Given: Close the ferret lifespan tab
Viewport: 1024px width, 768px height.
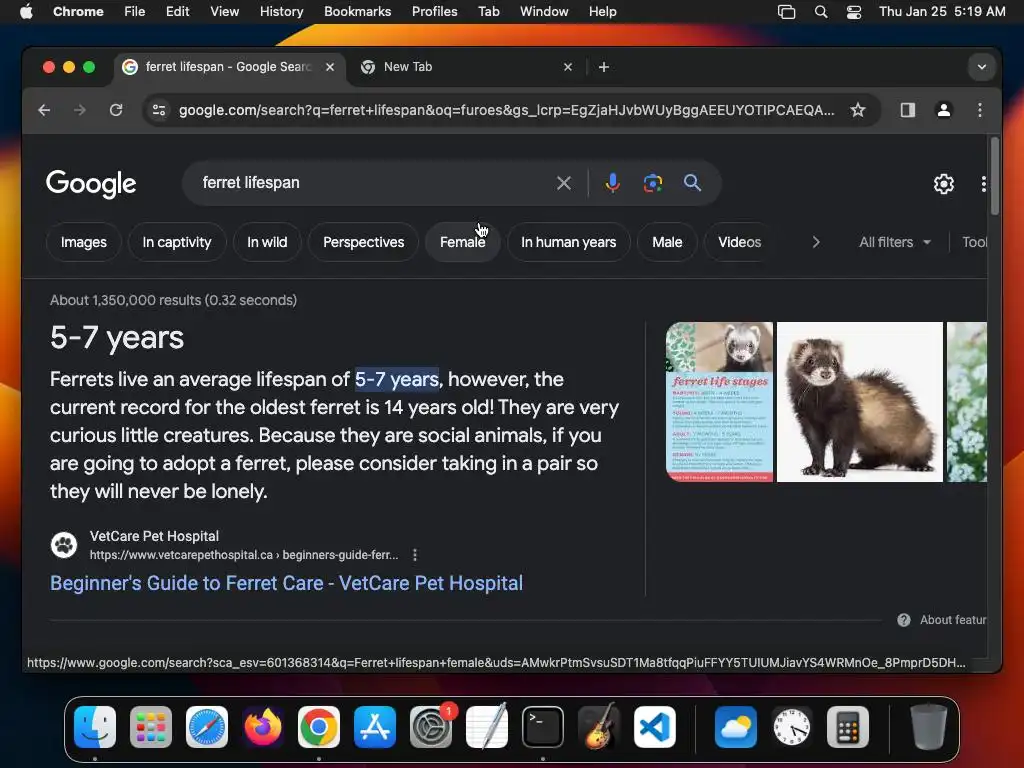Looking at the screenshot, I should [x=330, y=67].
